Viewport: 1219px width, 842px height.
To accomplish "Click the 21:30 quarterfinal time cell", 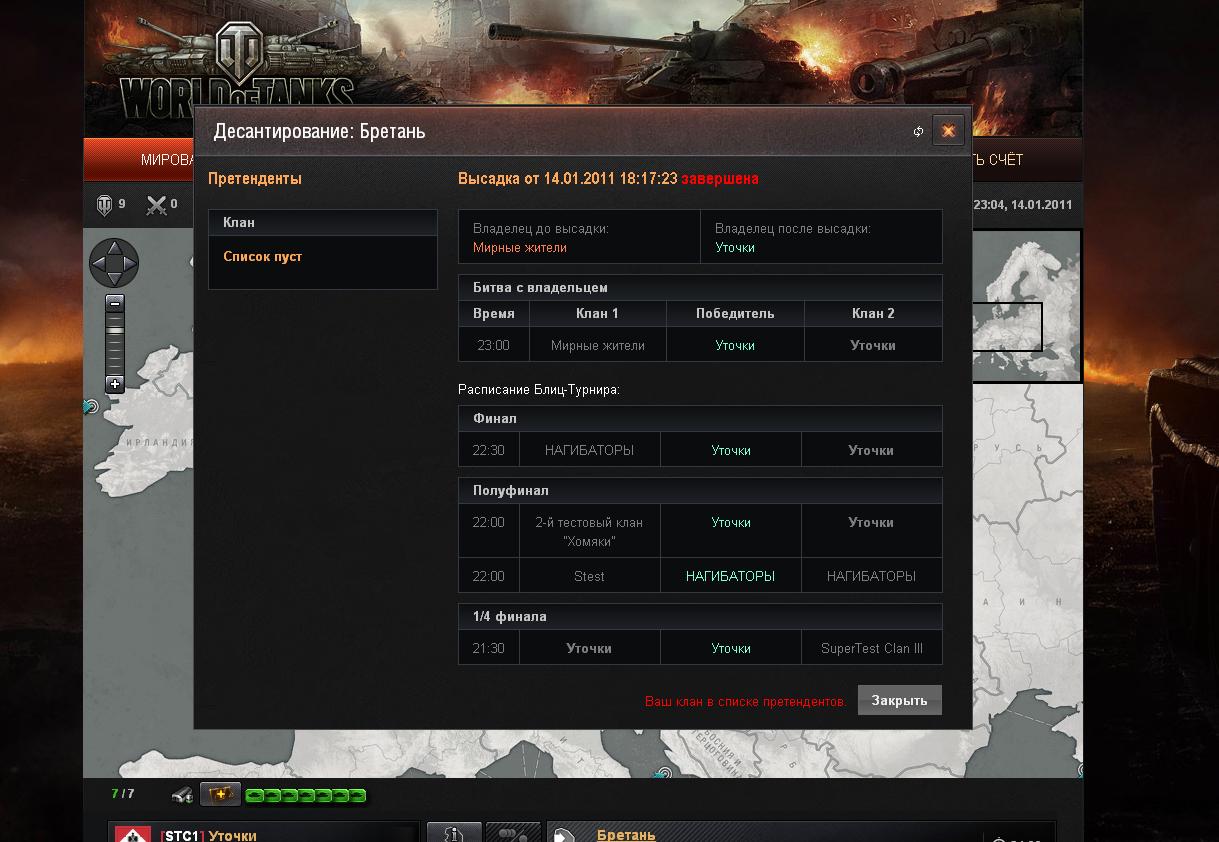I will (488, 648).
